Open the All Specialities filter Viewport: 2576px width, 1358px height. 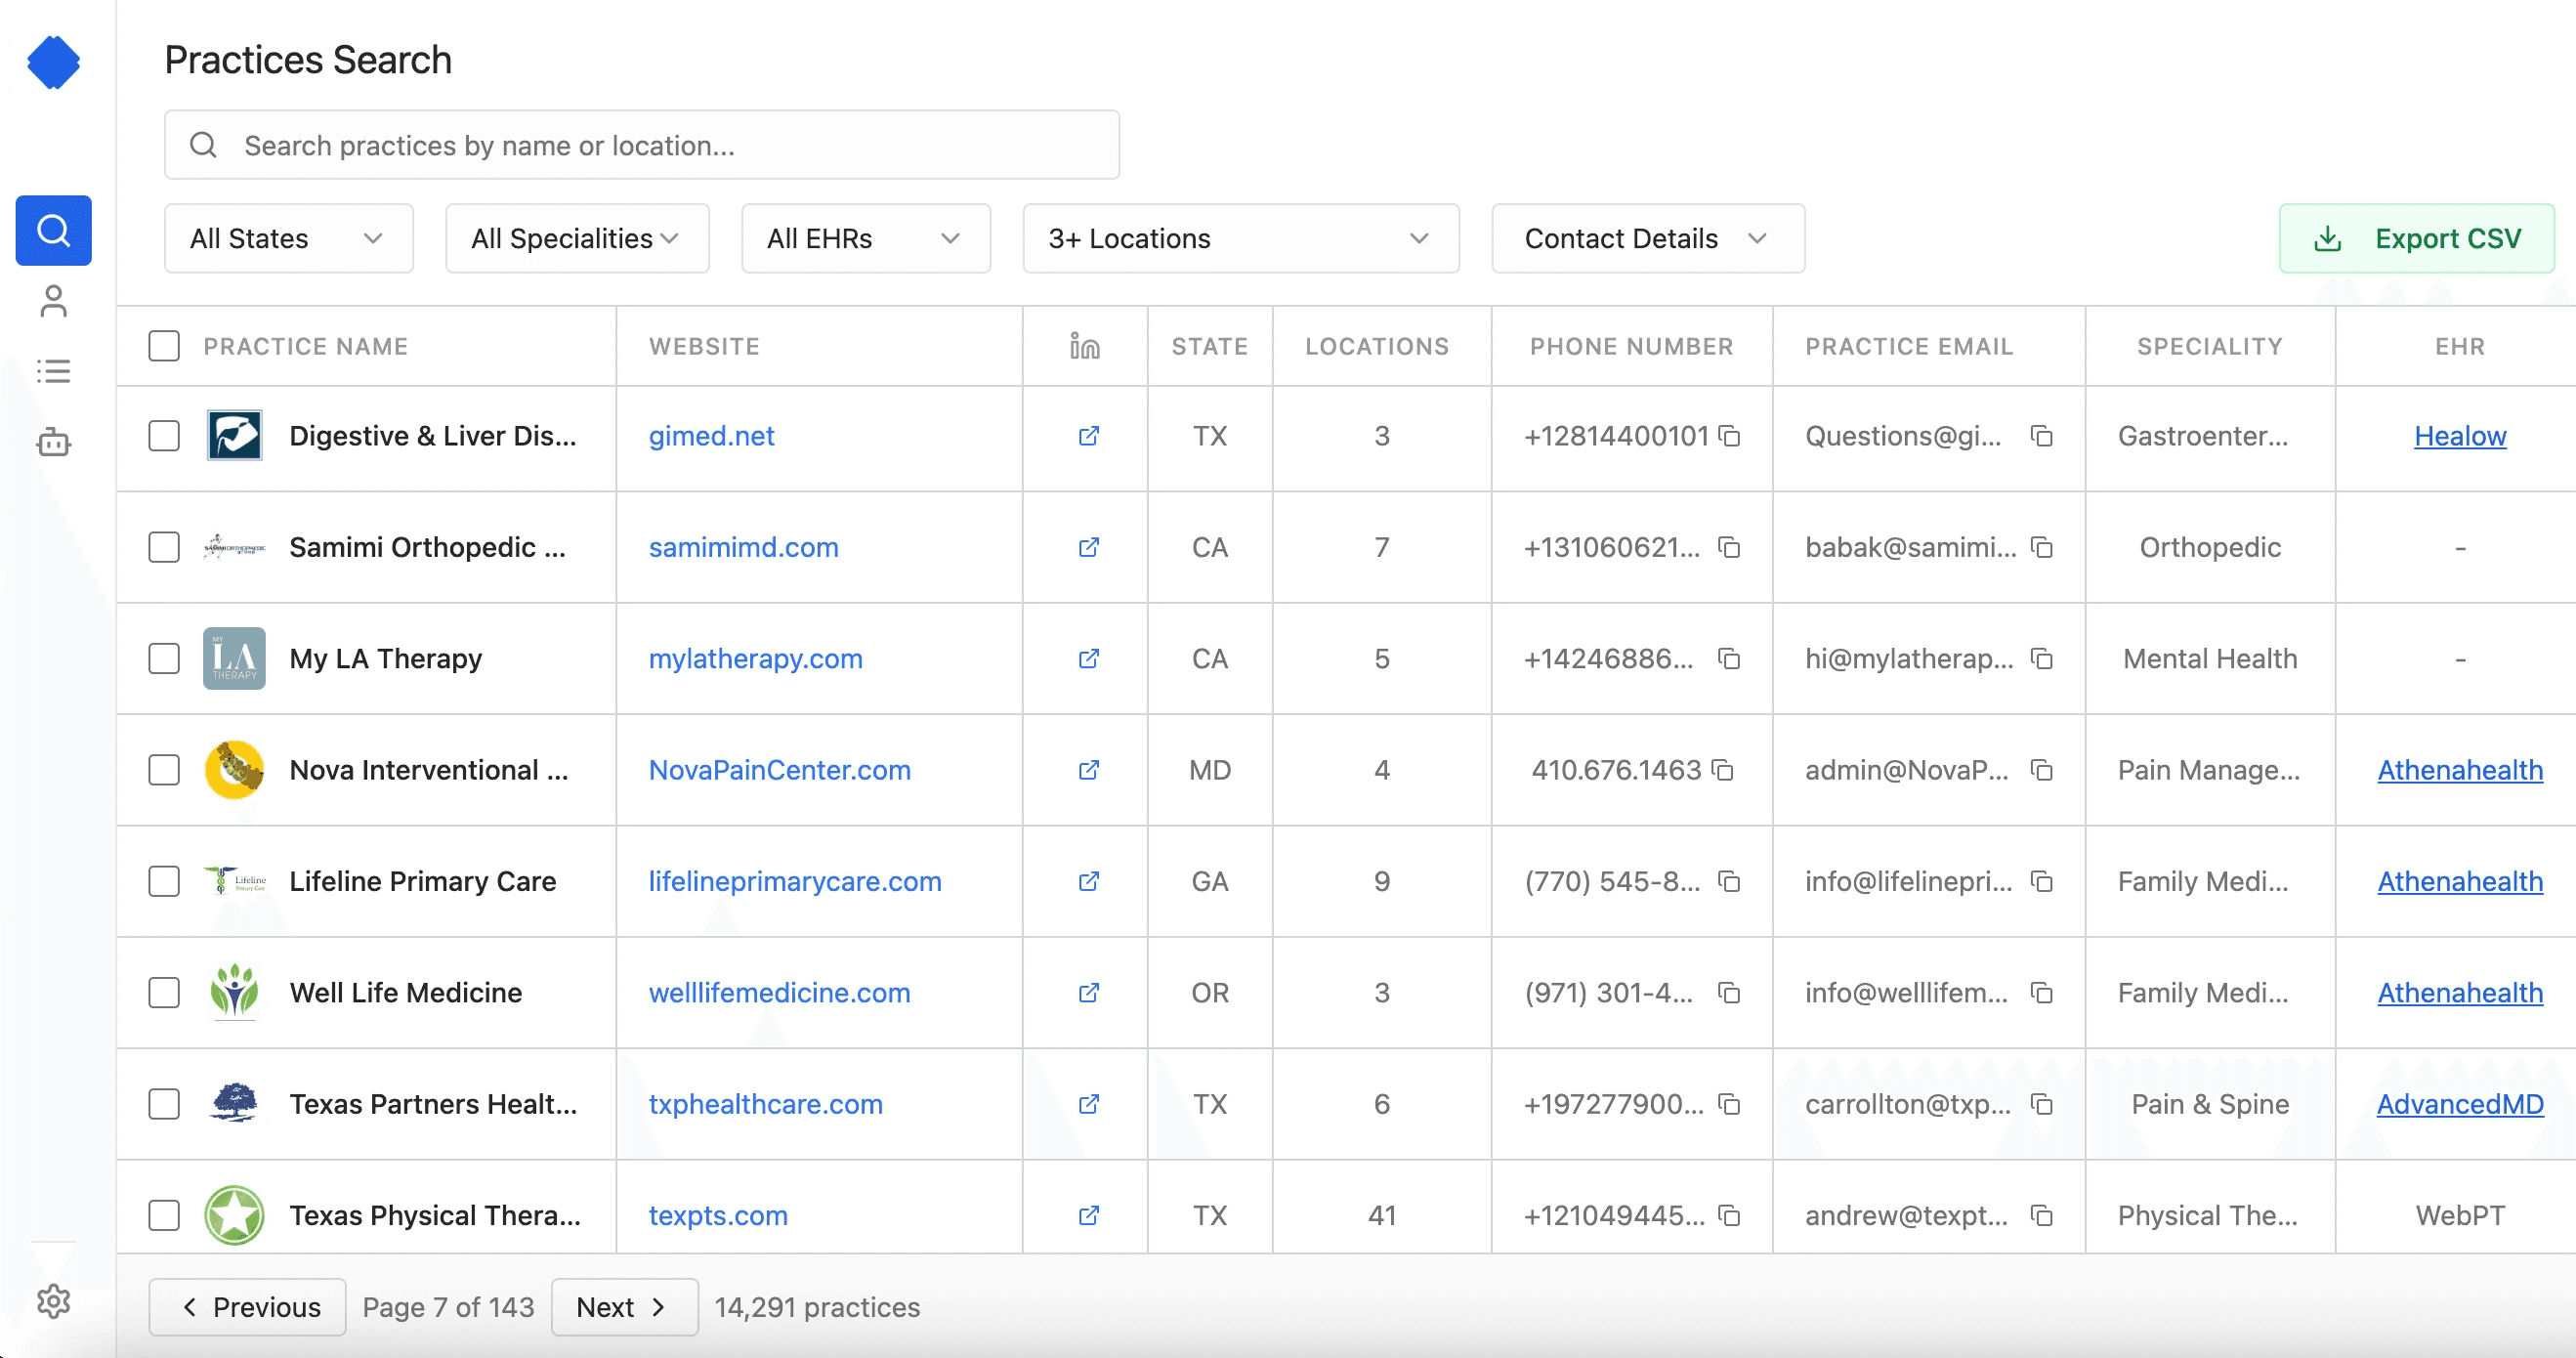pos(576,238)
